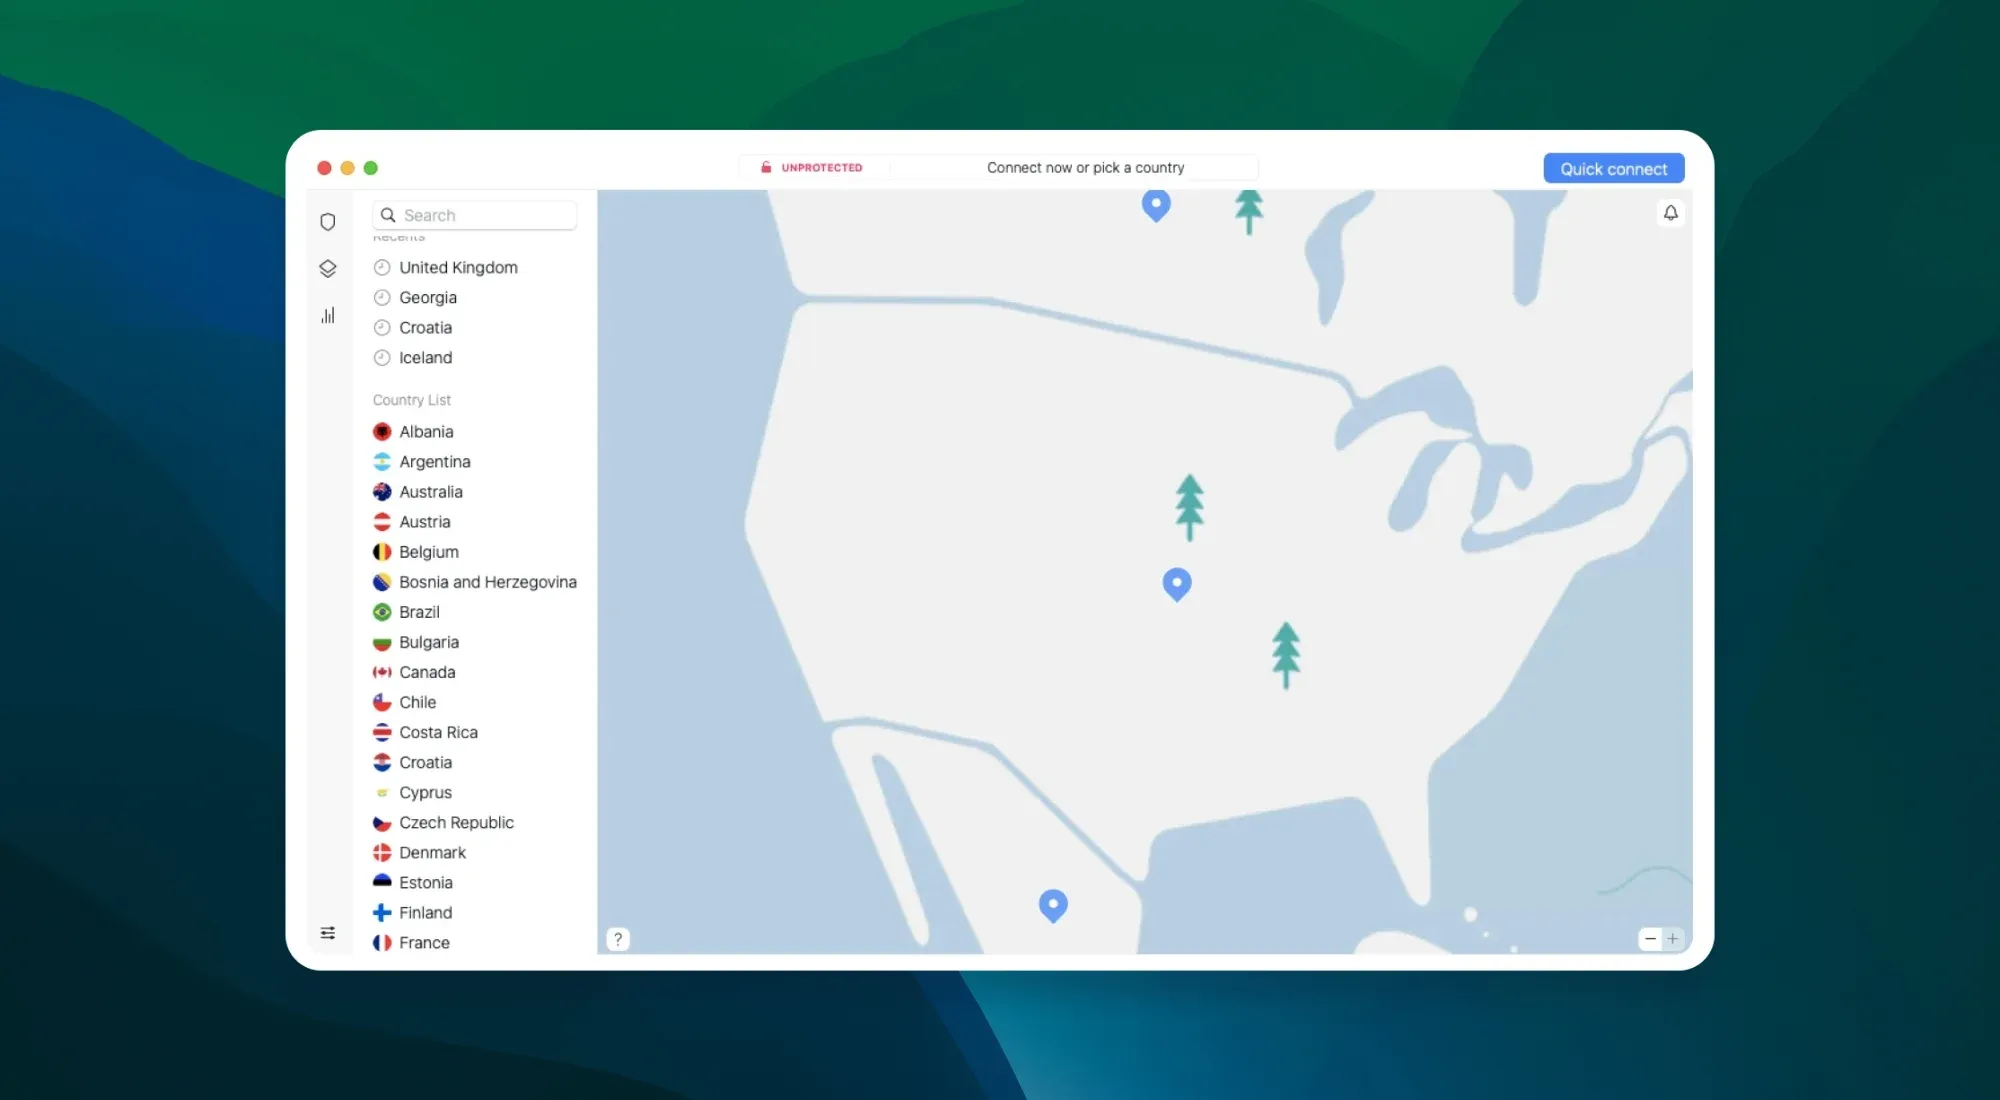Click the menu hamburger icon bottom-left
The image size is (2000, 1100).
pos(326,931)
